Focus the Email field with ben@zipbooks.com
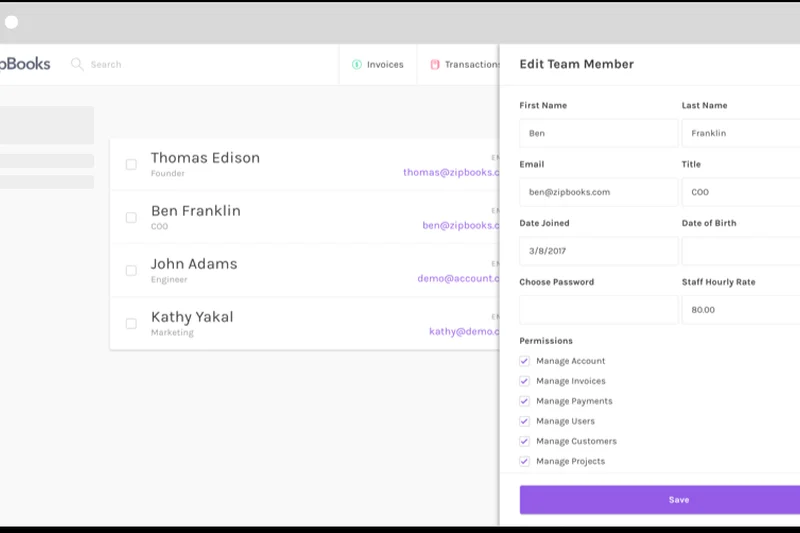This screenshot has height=533, width=800. [598, 192]
